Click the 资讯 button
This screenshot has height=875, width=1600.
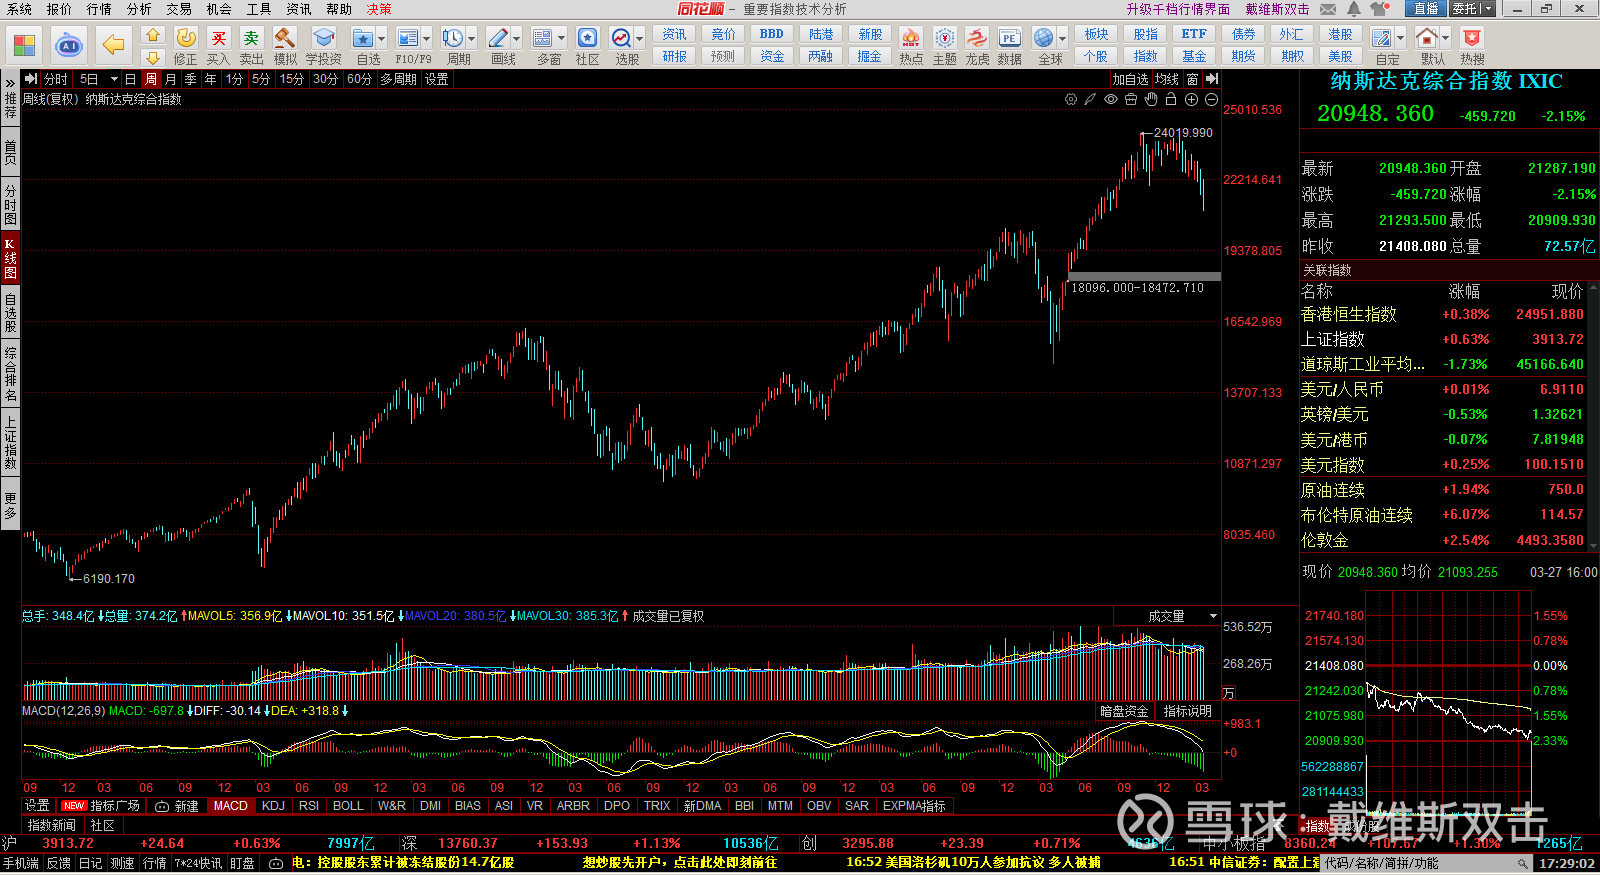tap(675, 34)
